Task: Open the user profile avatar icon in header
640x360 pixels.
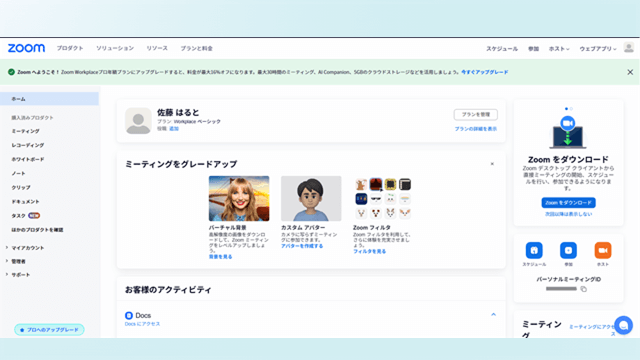Action: (629, 48)
